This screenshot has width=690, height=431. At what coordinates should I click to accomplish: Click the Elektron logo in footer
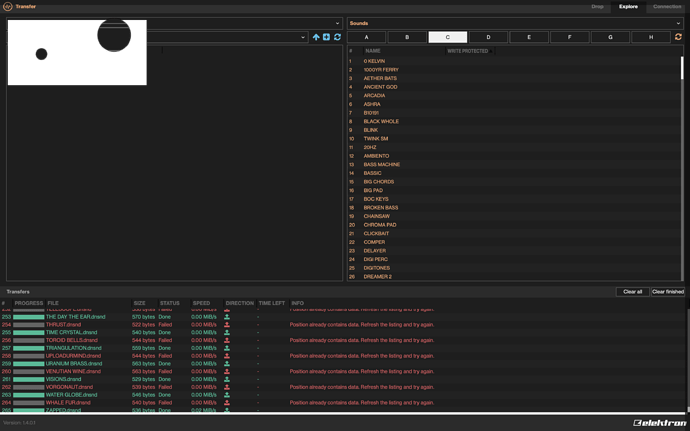tap(660, 423)
